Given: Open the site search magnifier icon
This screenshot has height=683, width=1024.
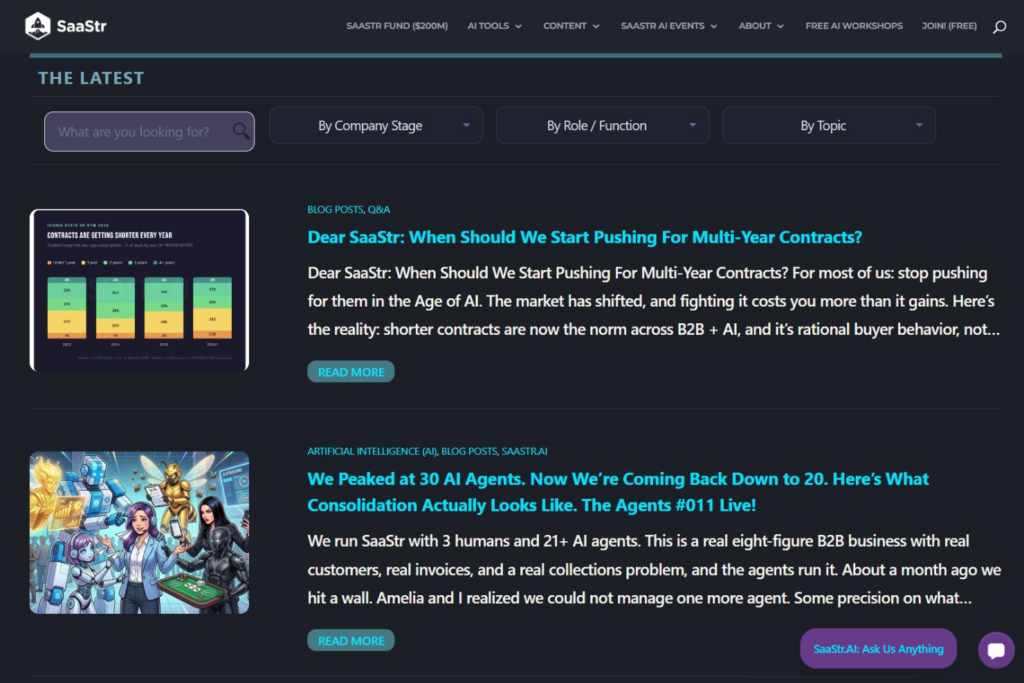Looking at the screenshot, I should [999, 27].
